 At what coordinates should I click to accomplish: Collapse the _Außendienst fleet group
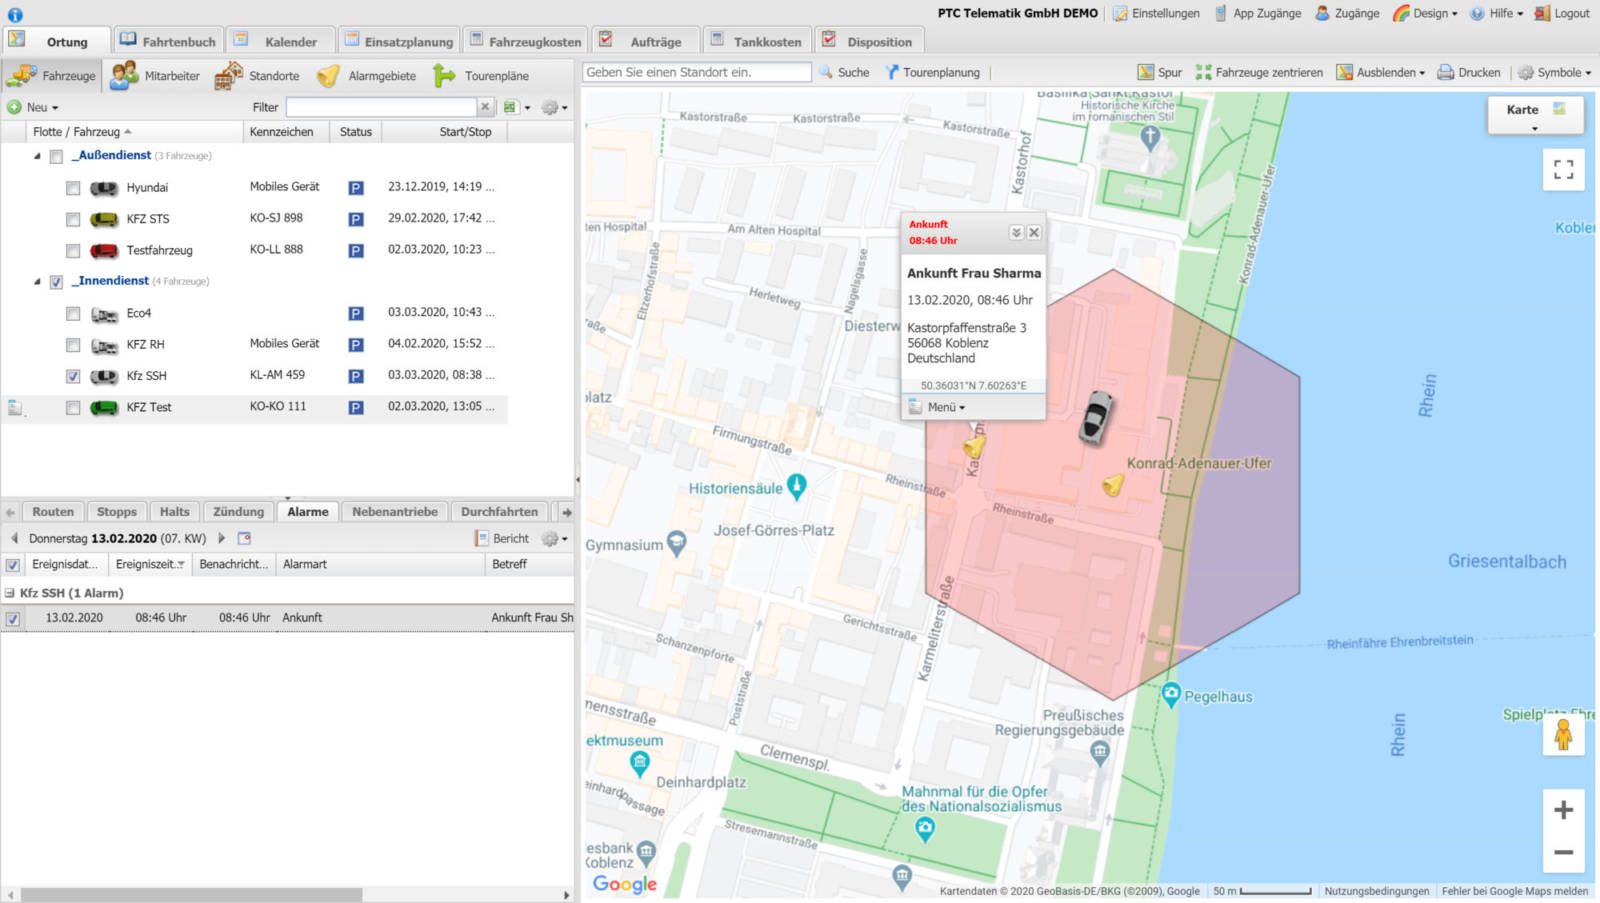click(38, 156)
